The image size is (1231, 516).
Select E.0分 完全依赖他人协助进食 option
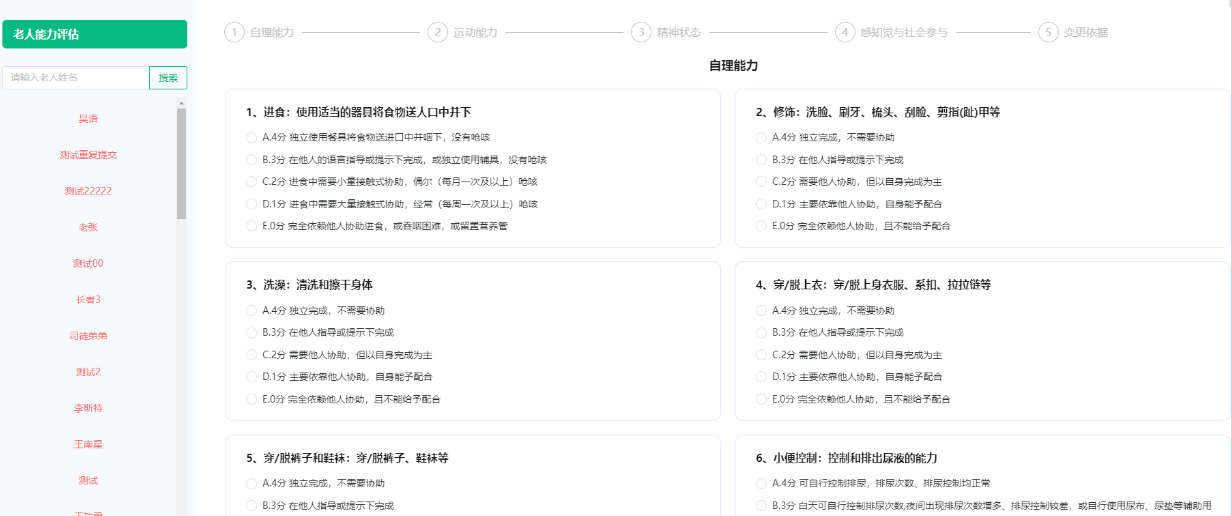tap(251, 226)
